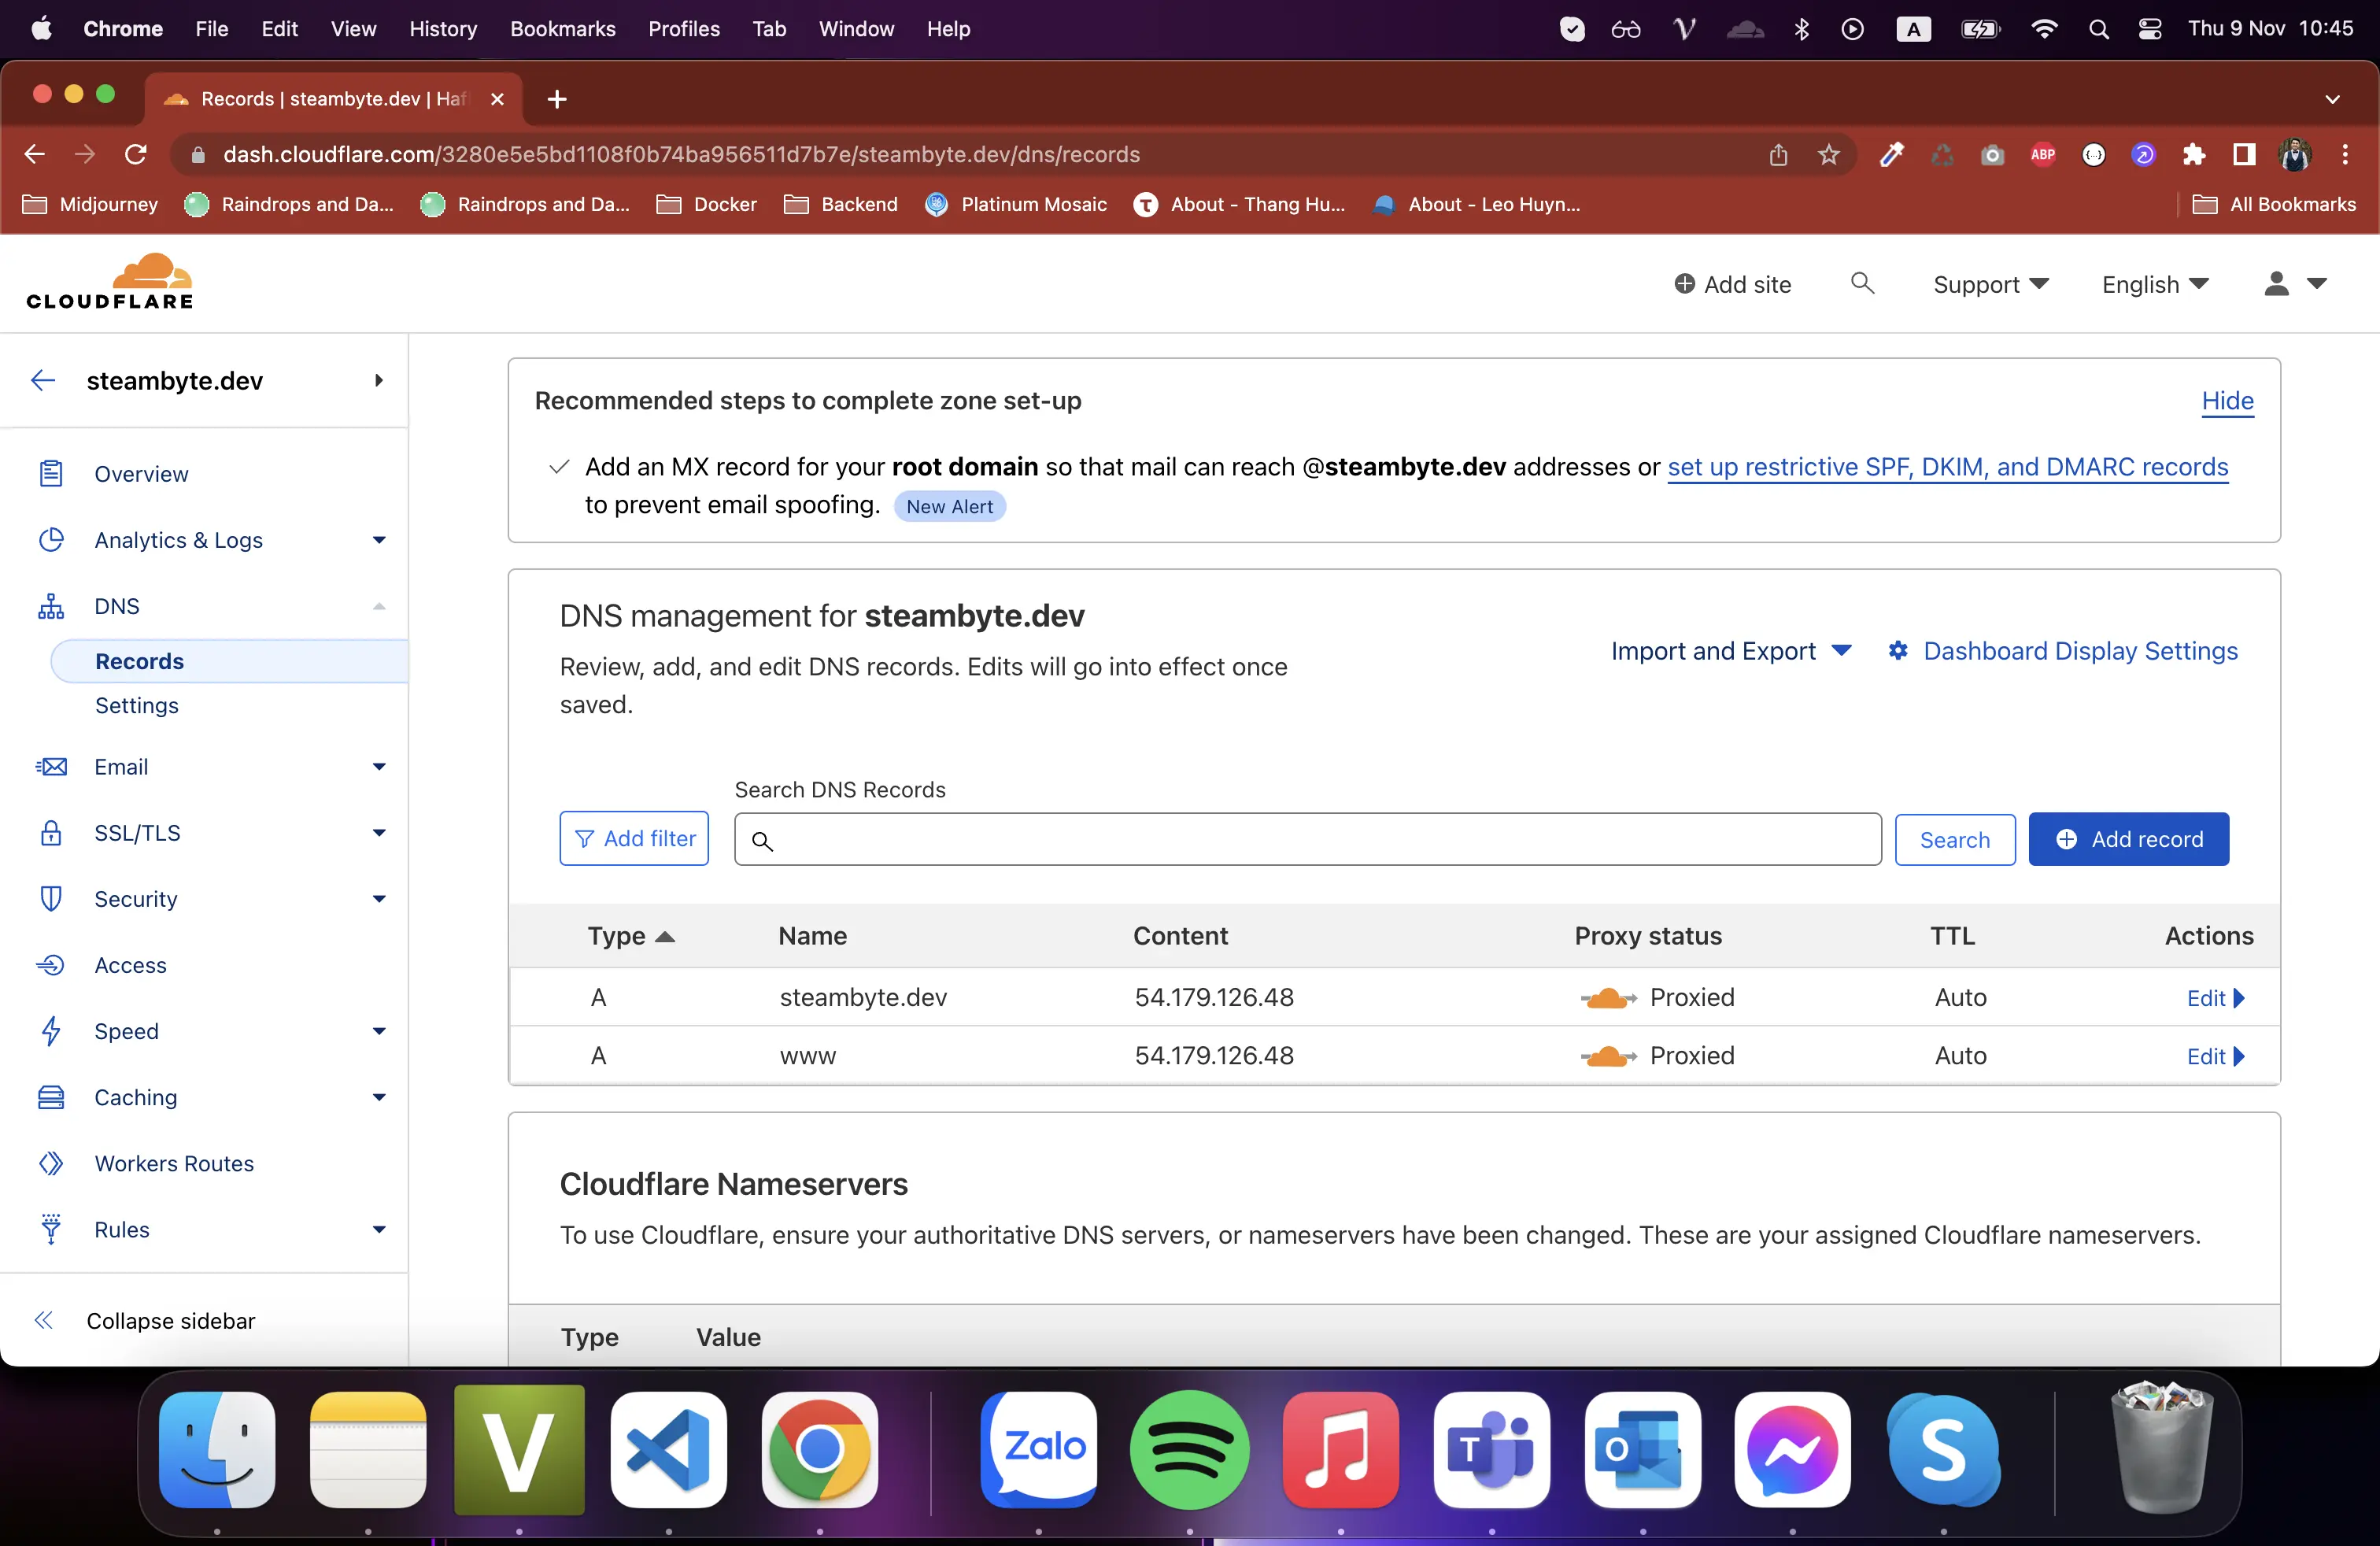This screenshot has width=2380, height=1546.
Task: Bookmark this page with the star icon
Action: click(x=1829, y=154)
